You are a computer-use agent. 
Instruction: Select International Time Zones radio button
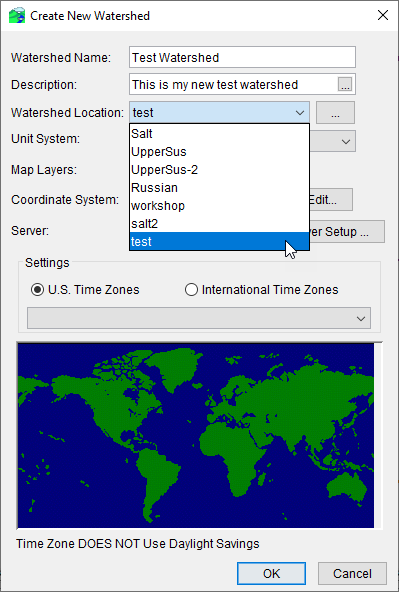pos(191,290)
